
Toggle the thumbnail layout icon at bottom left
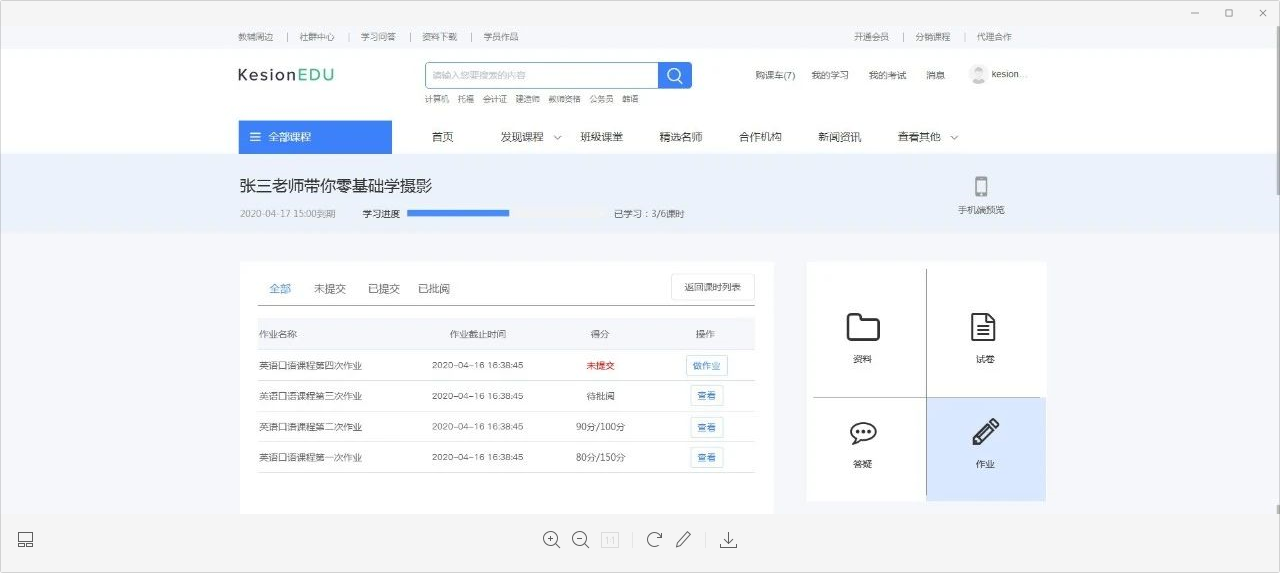(x=26, y=540)
